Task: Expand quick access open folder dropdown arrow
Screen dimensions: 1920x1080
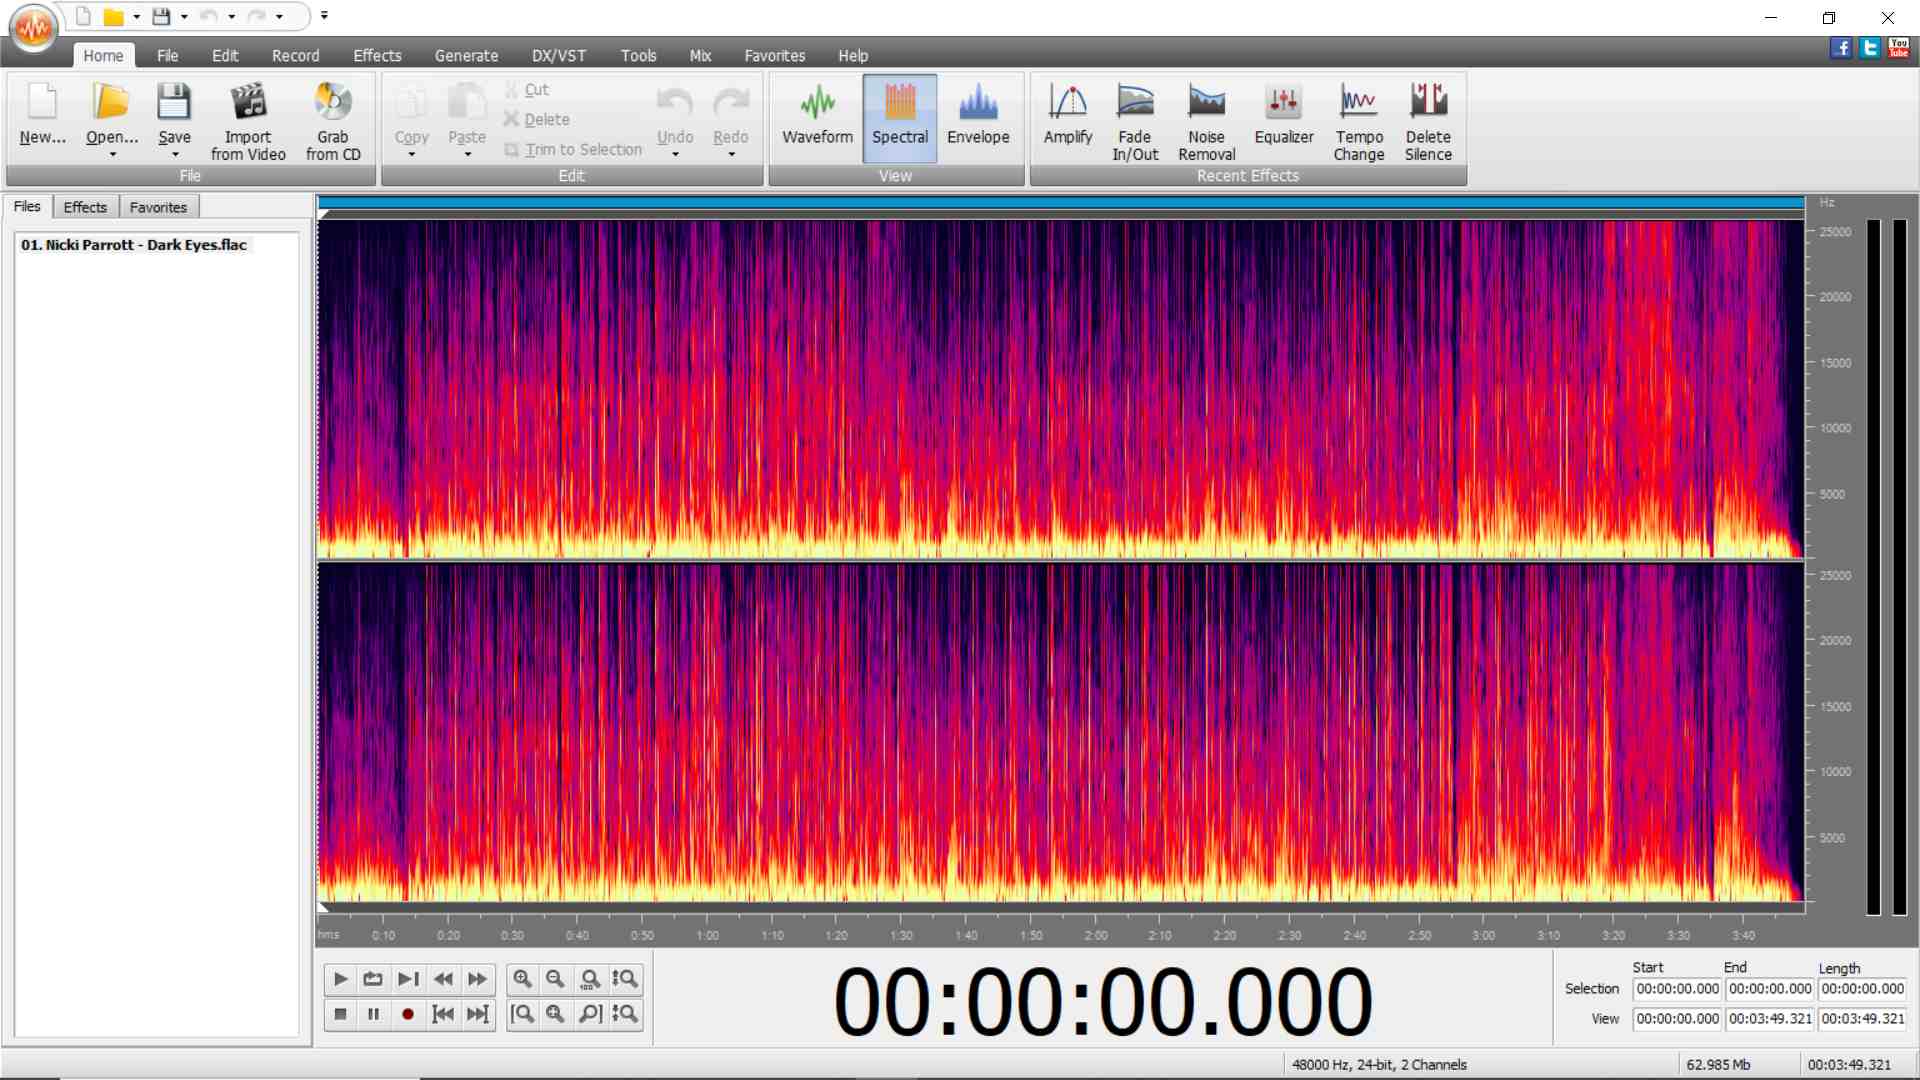Action: pyautogui.click(x=137, y=17)
